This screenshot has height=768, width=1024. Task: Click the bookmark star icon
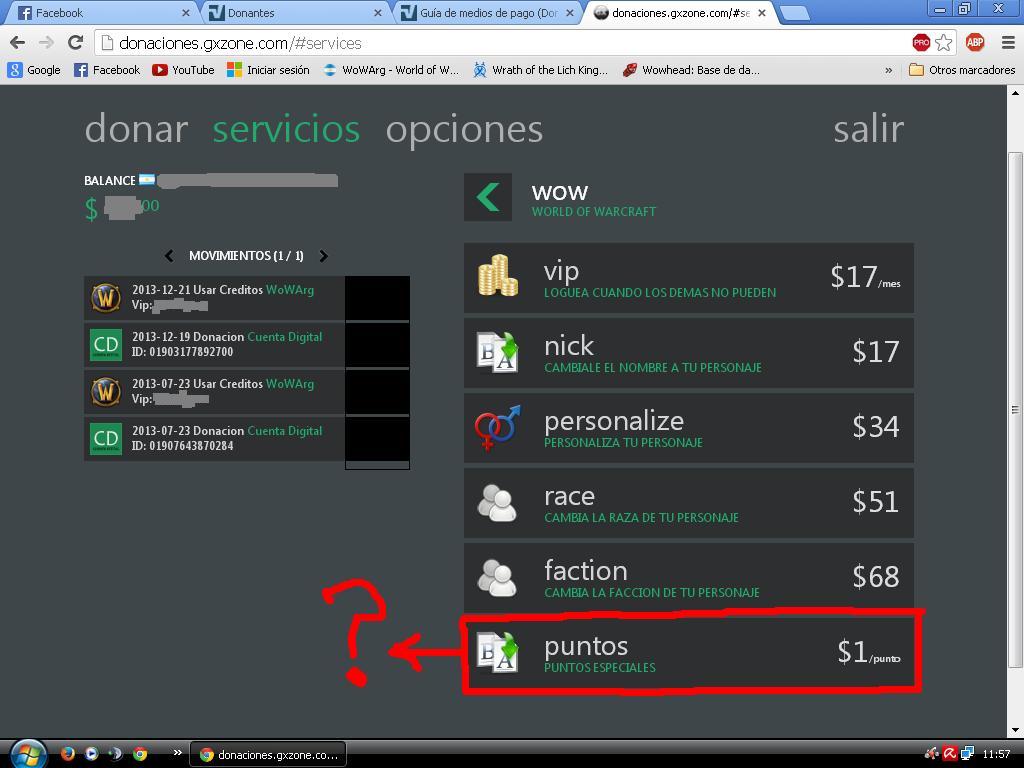point(944,42)
